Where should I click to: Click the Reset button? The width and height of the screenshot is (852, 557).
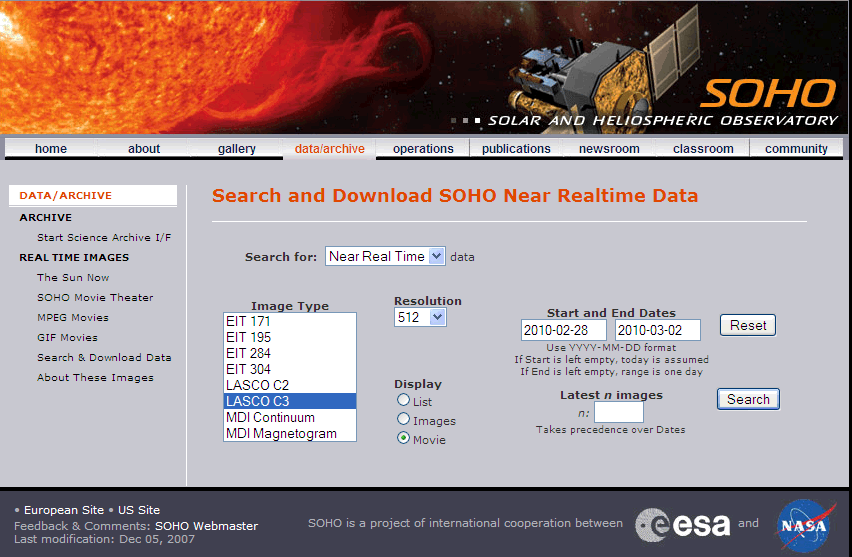coord(747,325)
